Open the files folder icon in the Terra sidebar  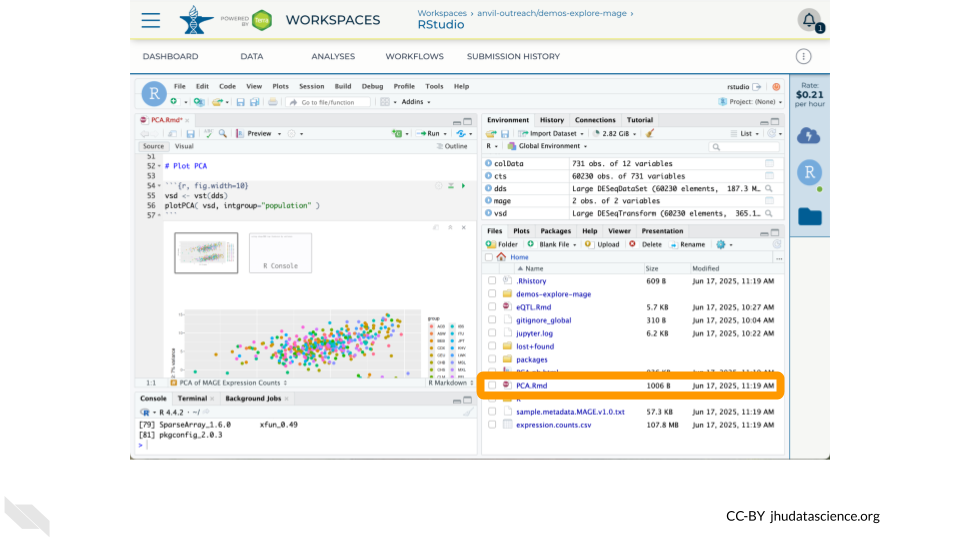809,216
